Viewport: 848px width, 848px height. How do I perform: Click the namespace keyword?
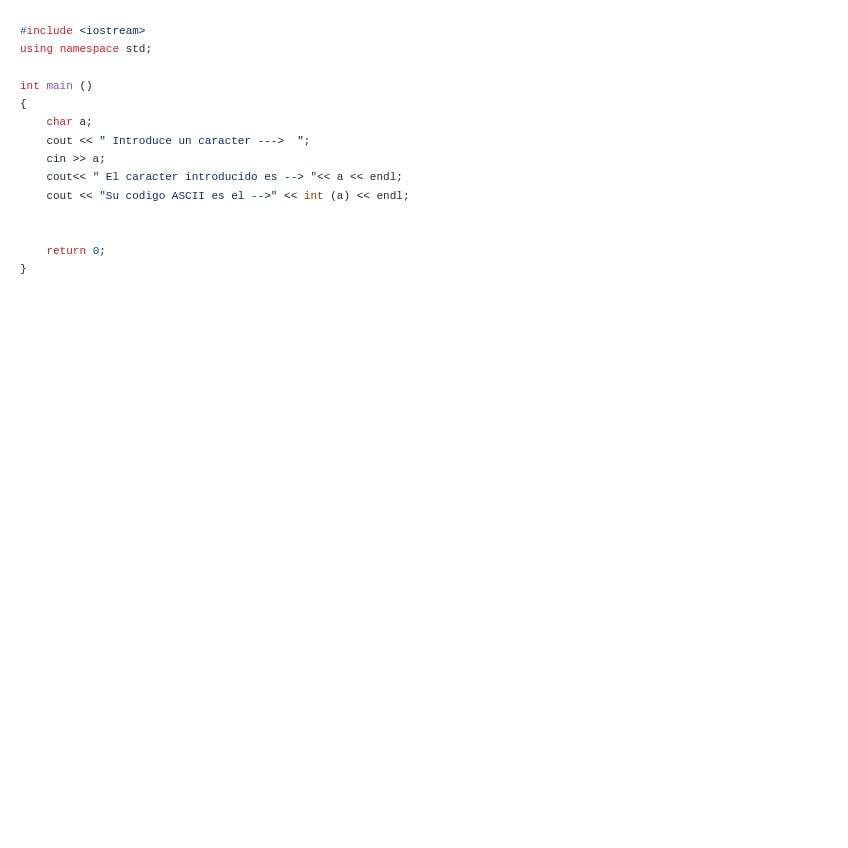coord(89,49)
